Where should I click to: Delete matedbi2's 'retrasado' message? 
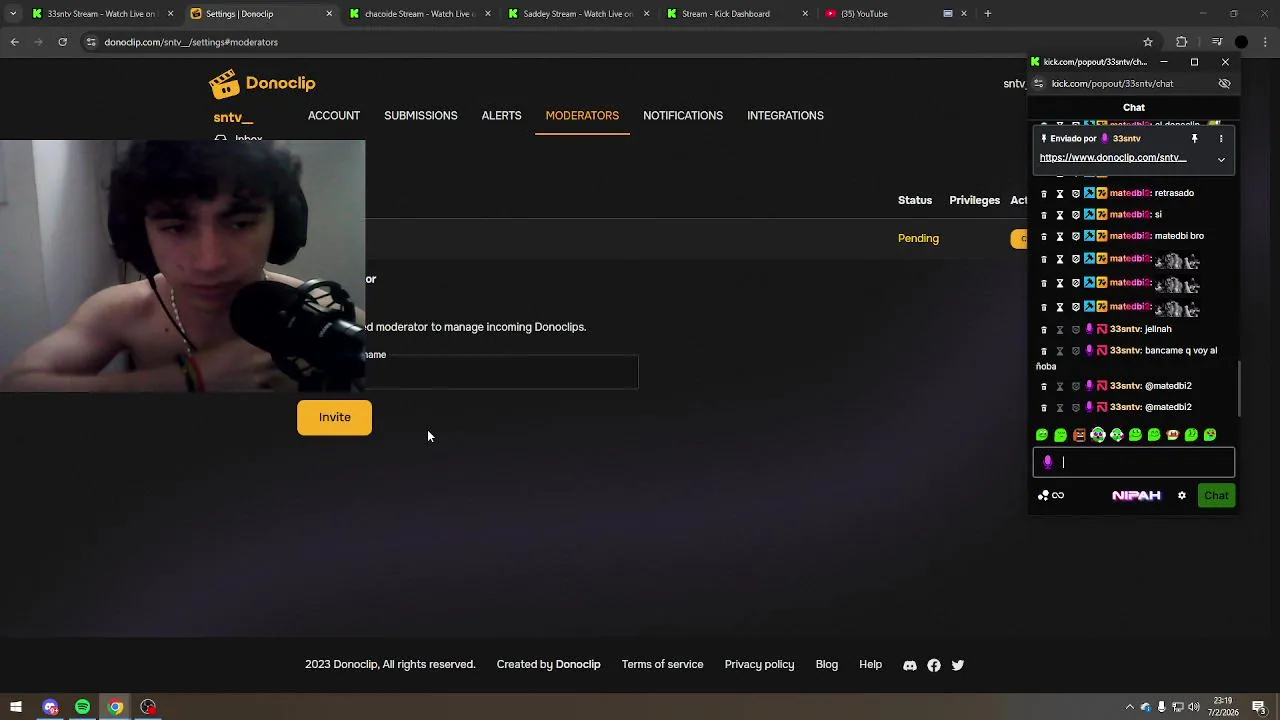pyautogui.click(x=1044, y=194)
